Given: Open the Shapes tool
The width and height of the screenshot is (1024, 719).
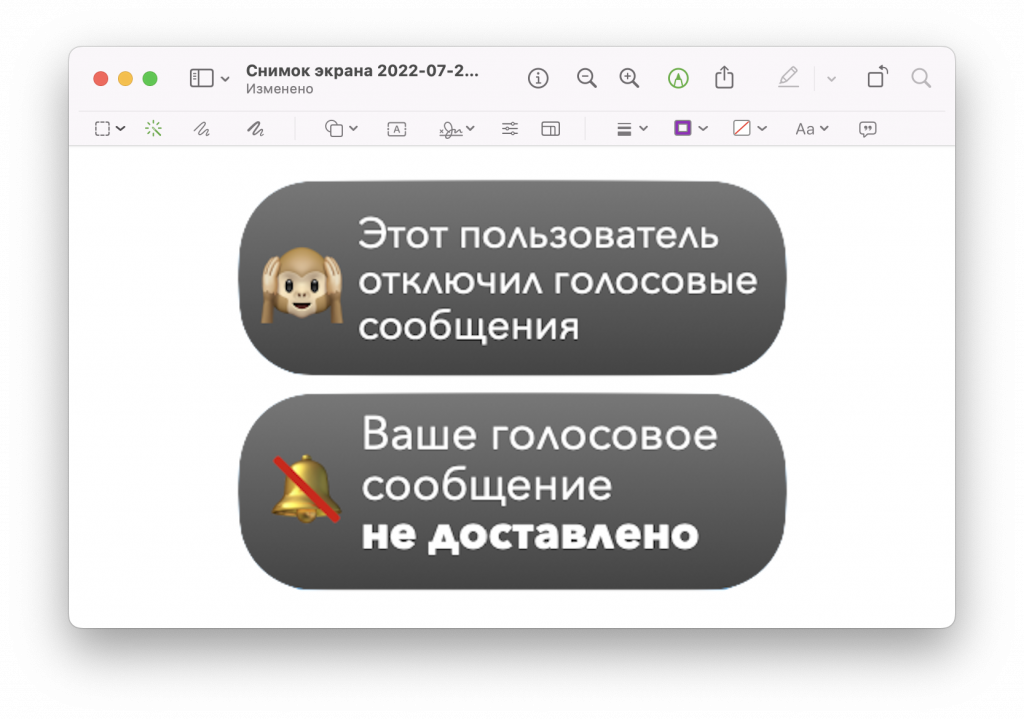Looking at the screenshot, I should [x=334, y=129].
